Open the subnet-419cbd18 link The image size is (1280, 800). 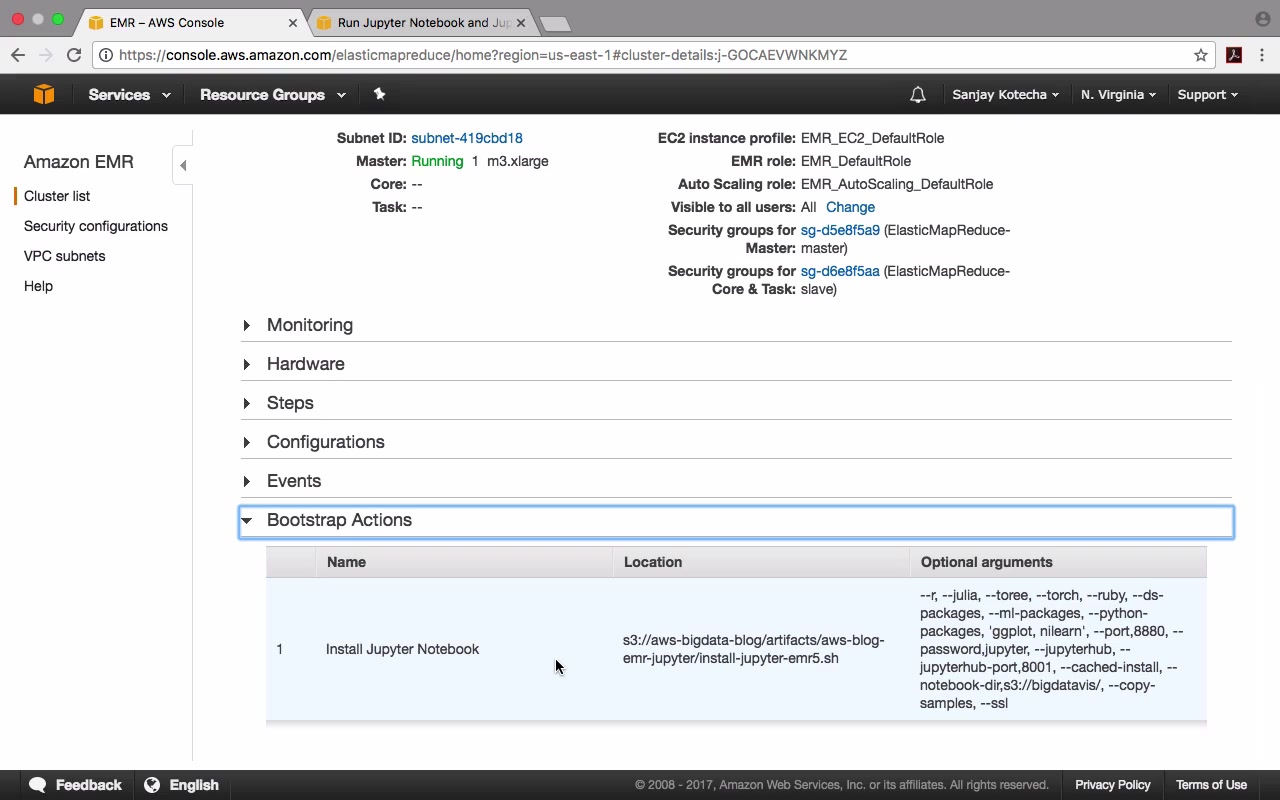coord(467,138)
